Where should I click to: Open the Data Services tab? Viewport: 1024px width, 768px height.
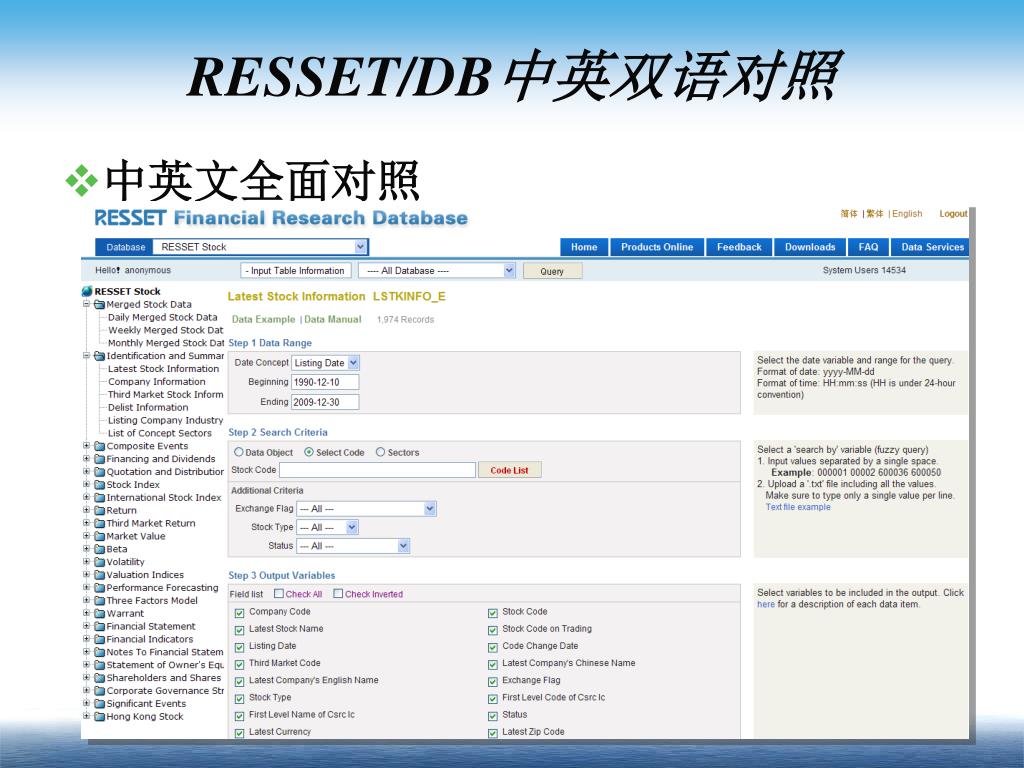[930, 247]
